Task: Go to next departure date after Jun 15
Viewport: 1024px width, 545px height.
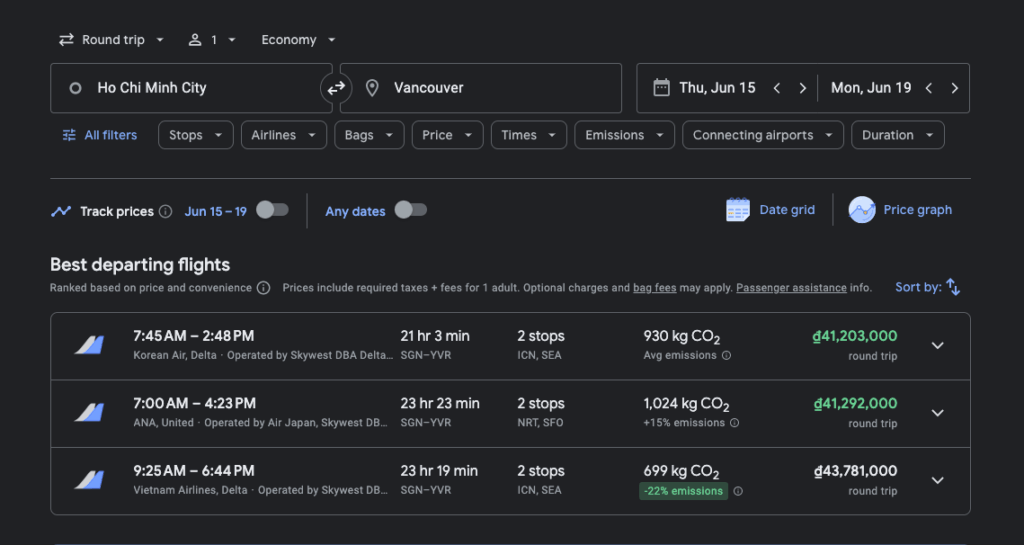Action: tap(802, 88)
